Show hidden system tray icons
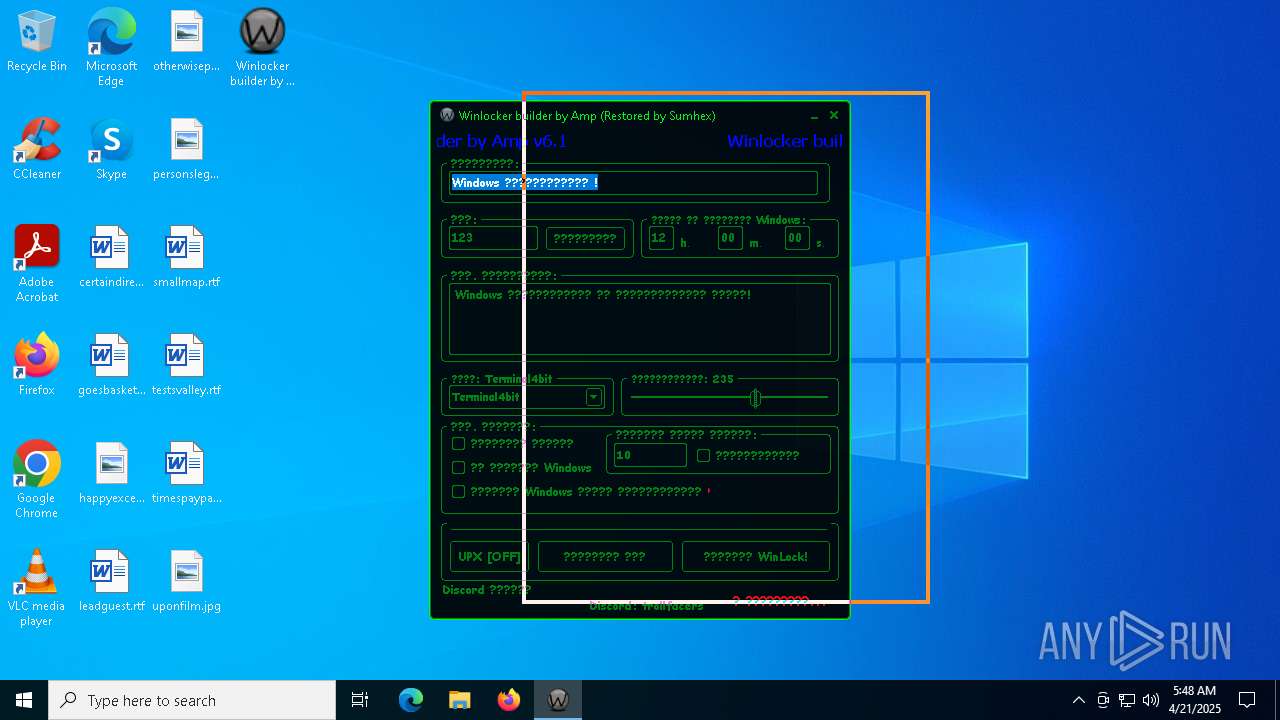The height and width of the screenshot is (720, 1280). pyautogui.click(x=1078, y=700)
